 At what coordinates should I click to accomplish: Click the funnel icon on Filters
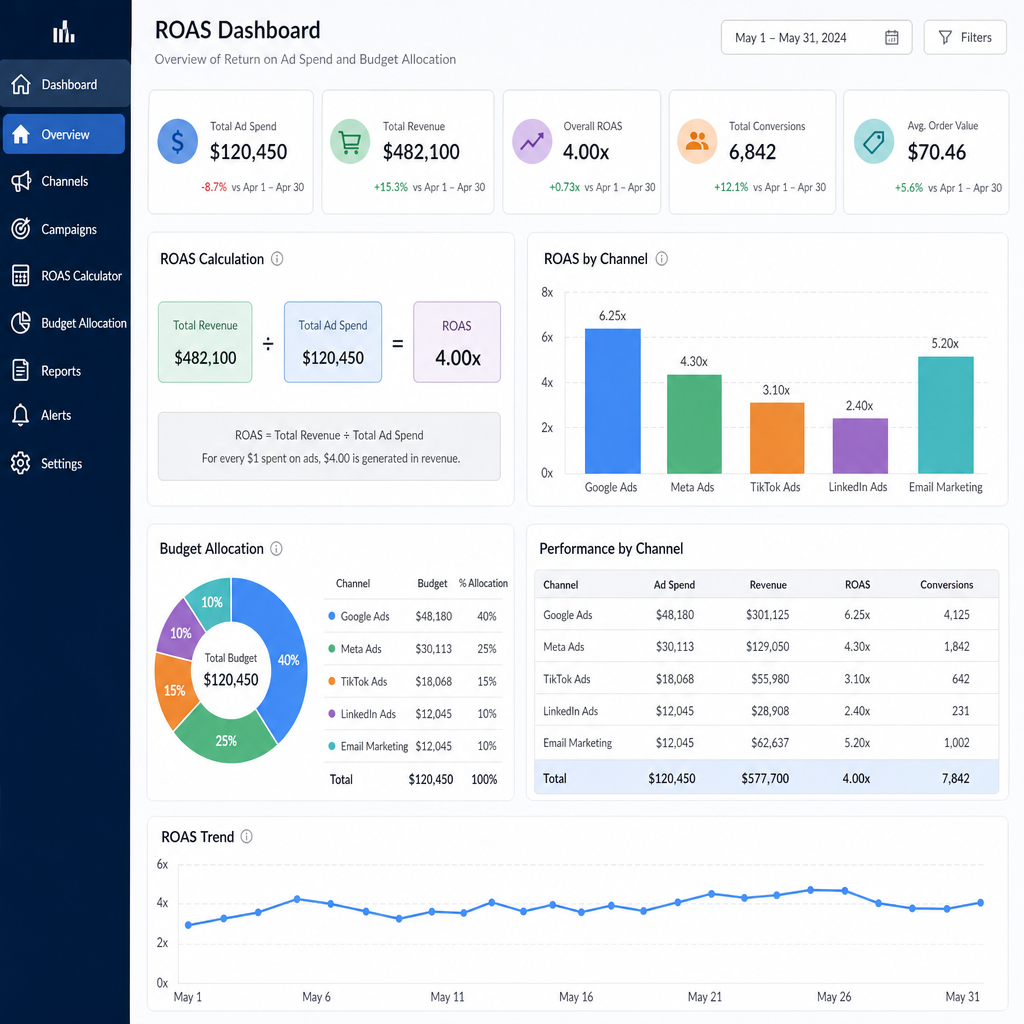click(945, 38)
